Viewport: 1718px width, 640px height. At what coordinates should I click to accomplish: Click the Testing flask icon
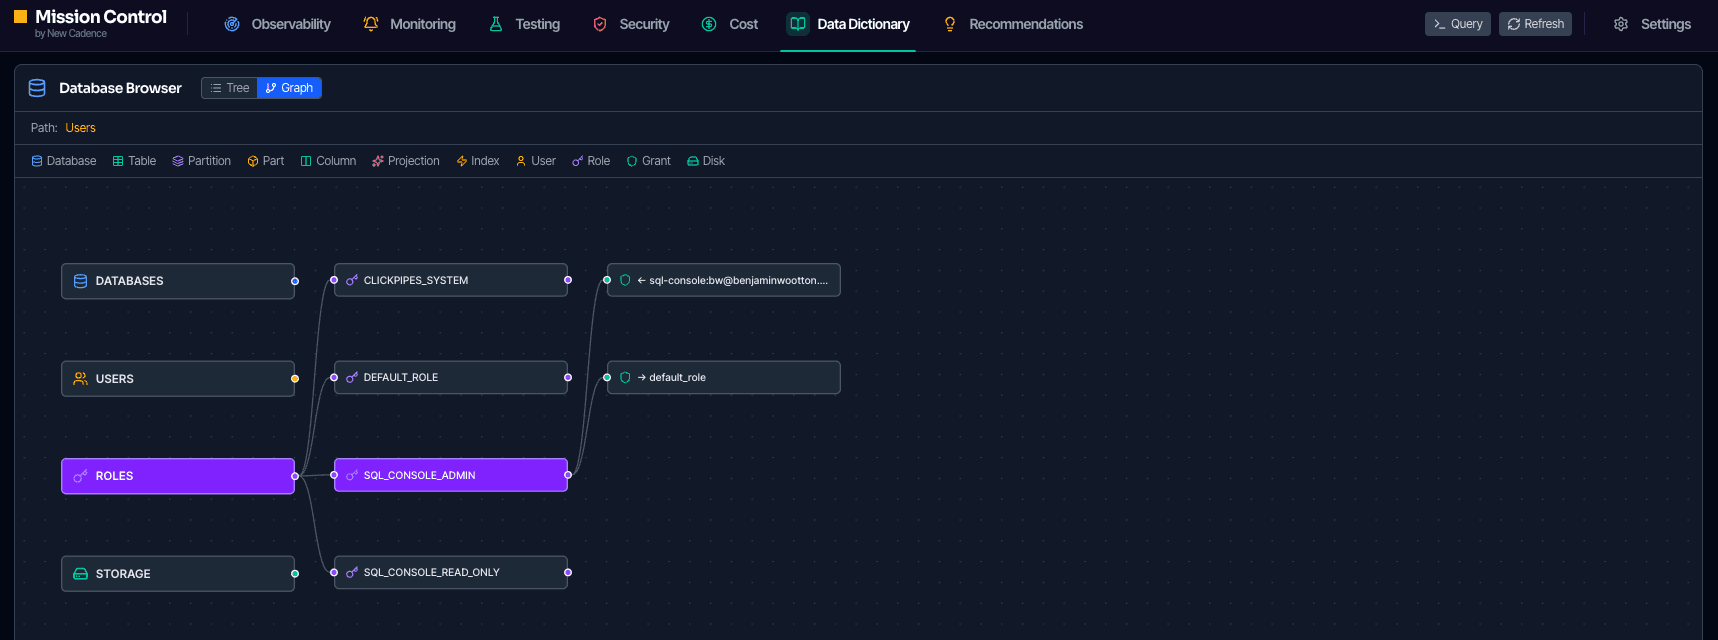[496, 24]
